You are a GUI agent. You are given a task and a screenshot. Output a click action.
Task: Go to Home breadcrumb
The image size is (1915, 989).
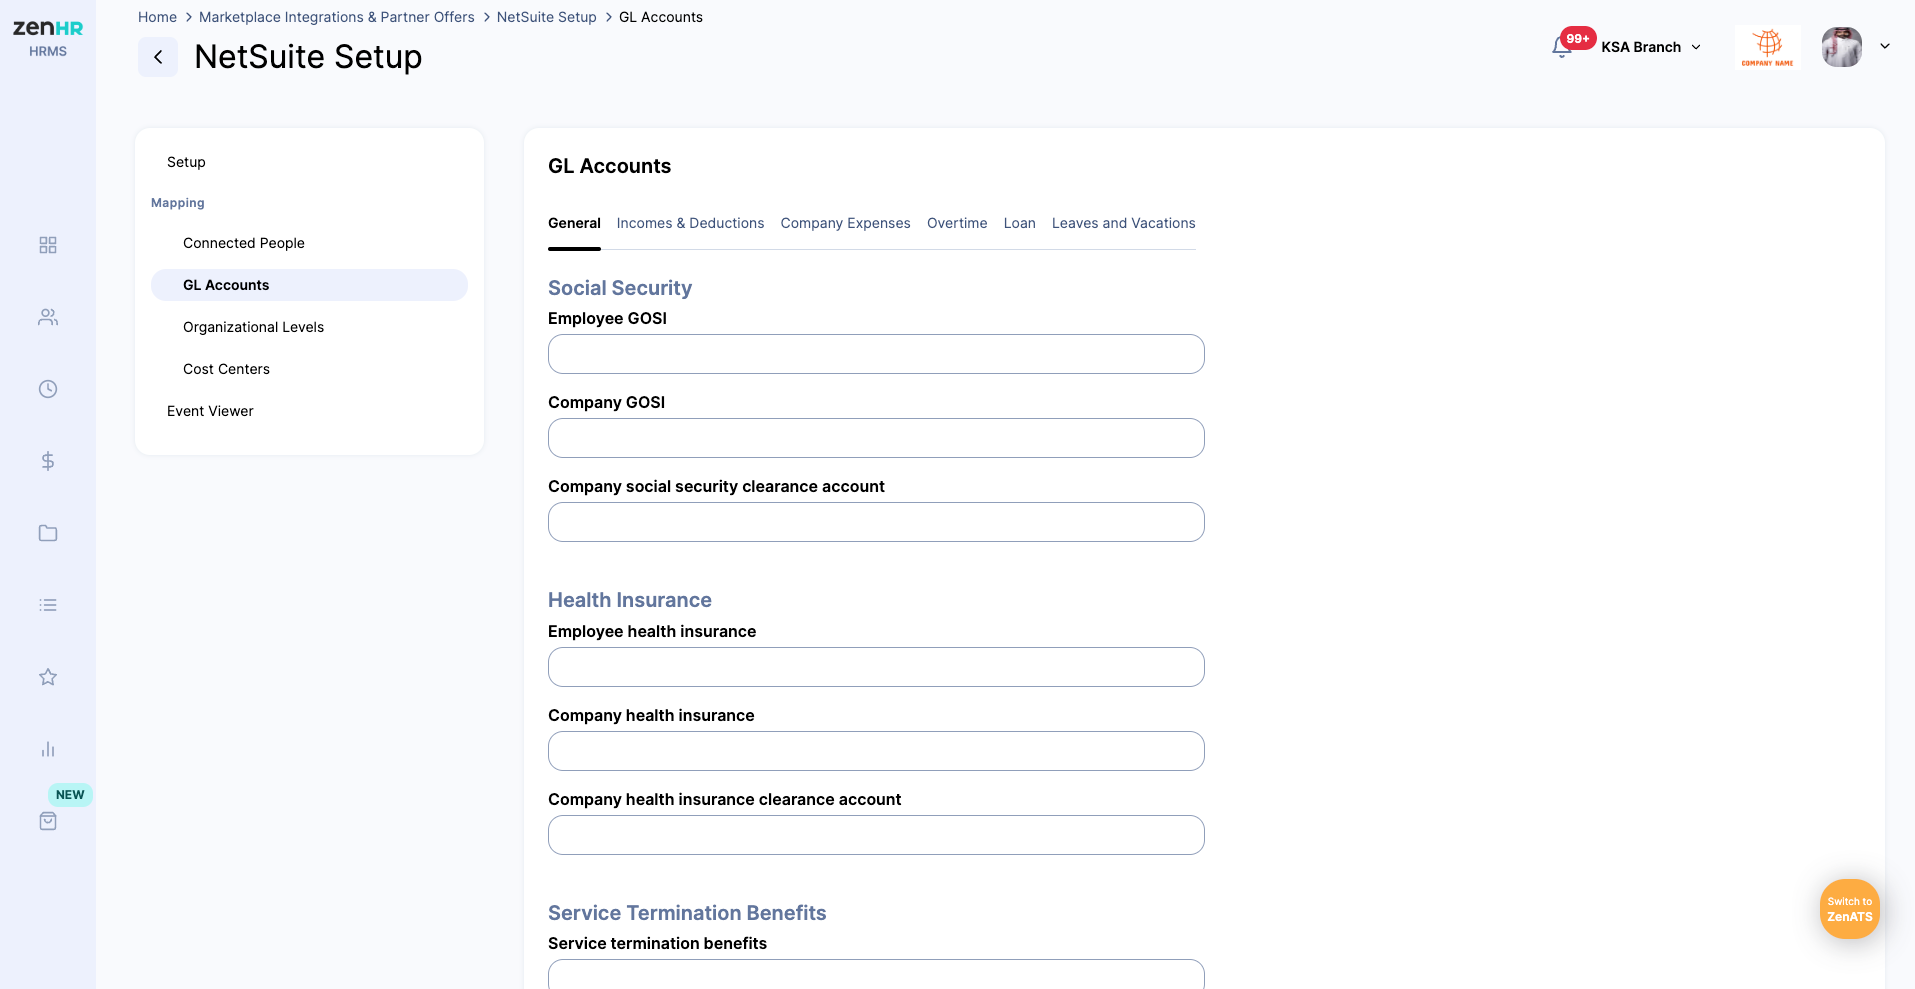pos(157,17)
